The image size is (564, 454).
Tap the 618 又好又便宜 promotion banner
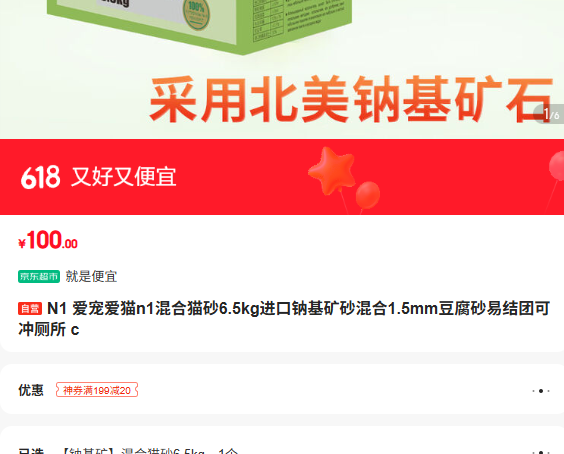point(282,177)
